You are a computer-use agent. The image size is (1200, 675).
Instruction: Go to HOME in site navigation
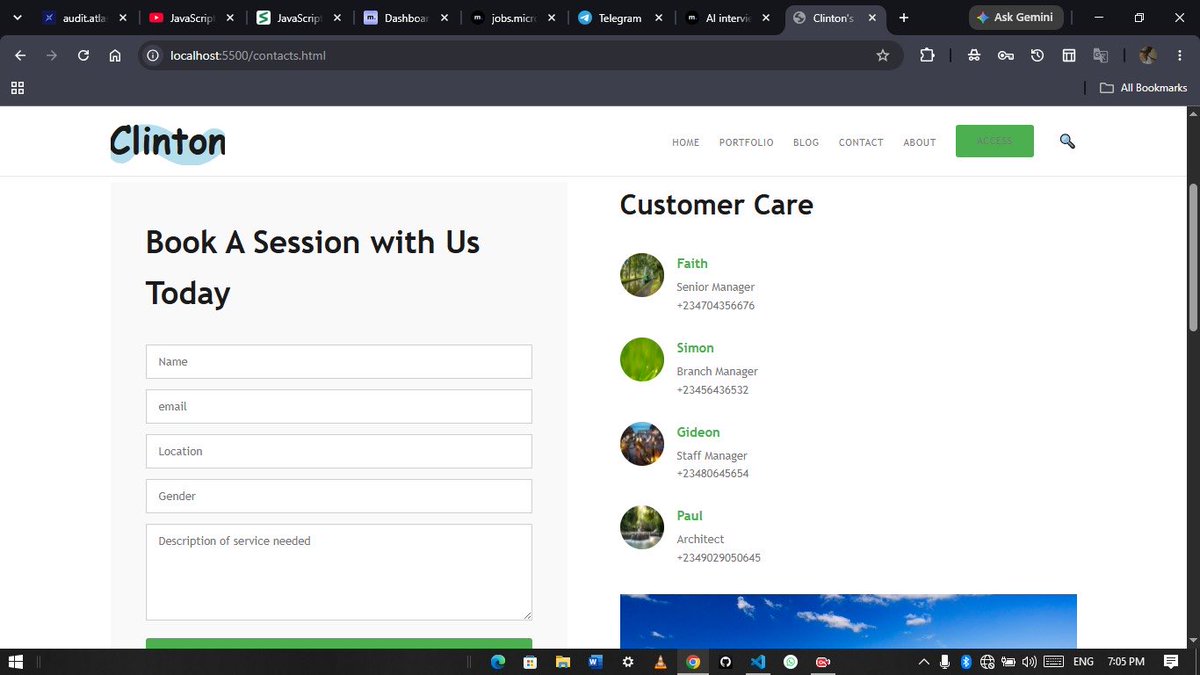[686, 143]
